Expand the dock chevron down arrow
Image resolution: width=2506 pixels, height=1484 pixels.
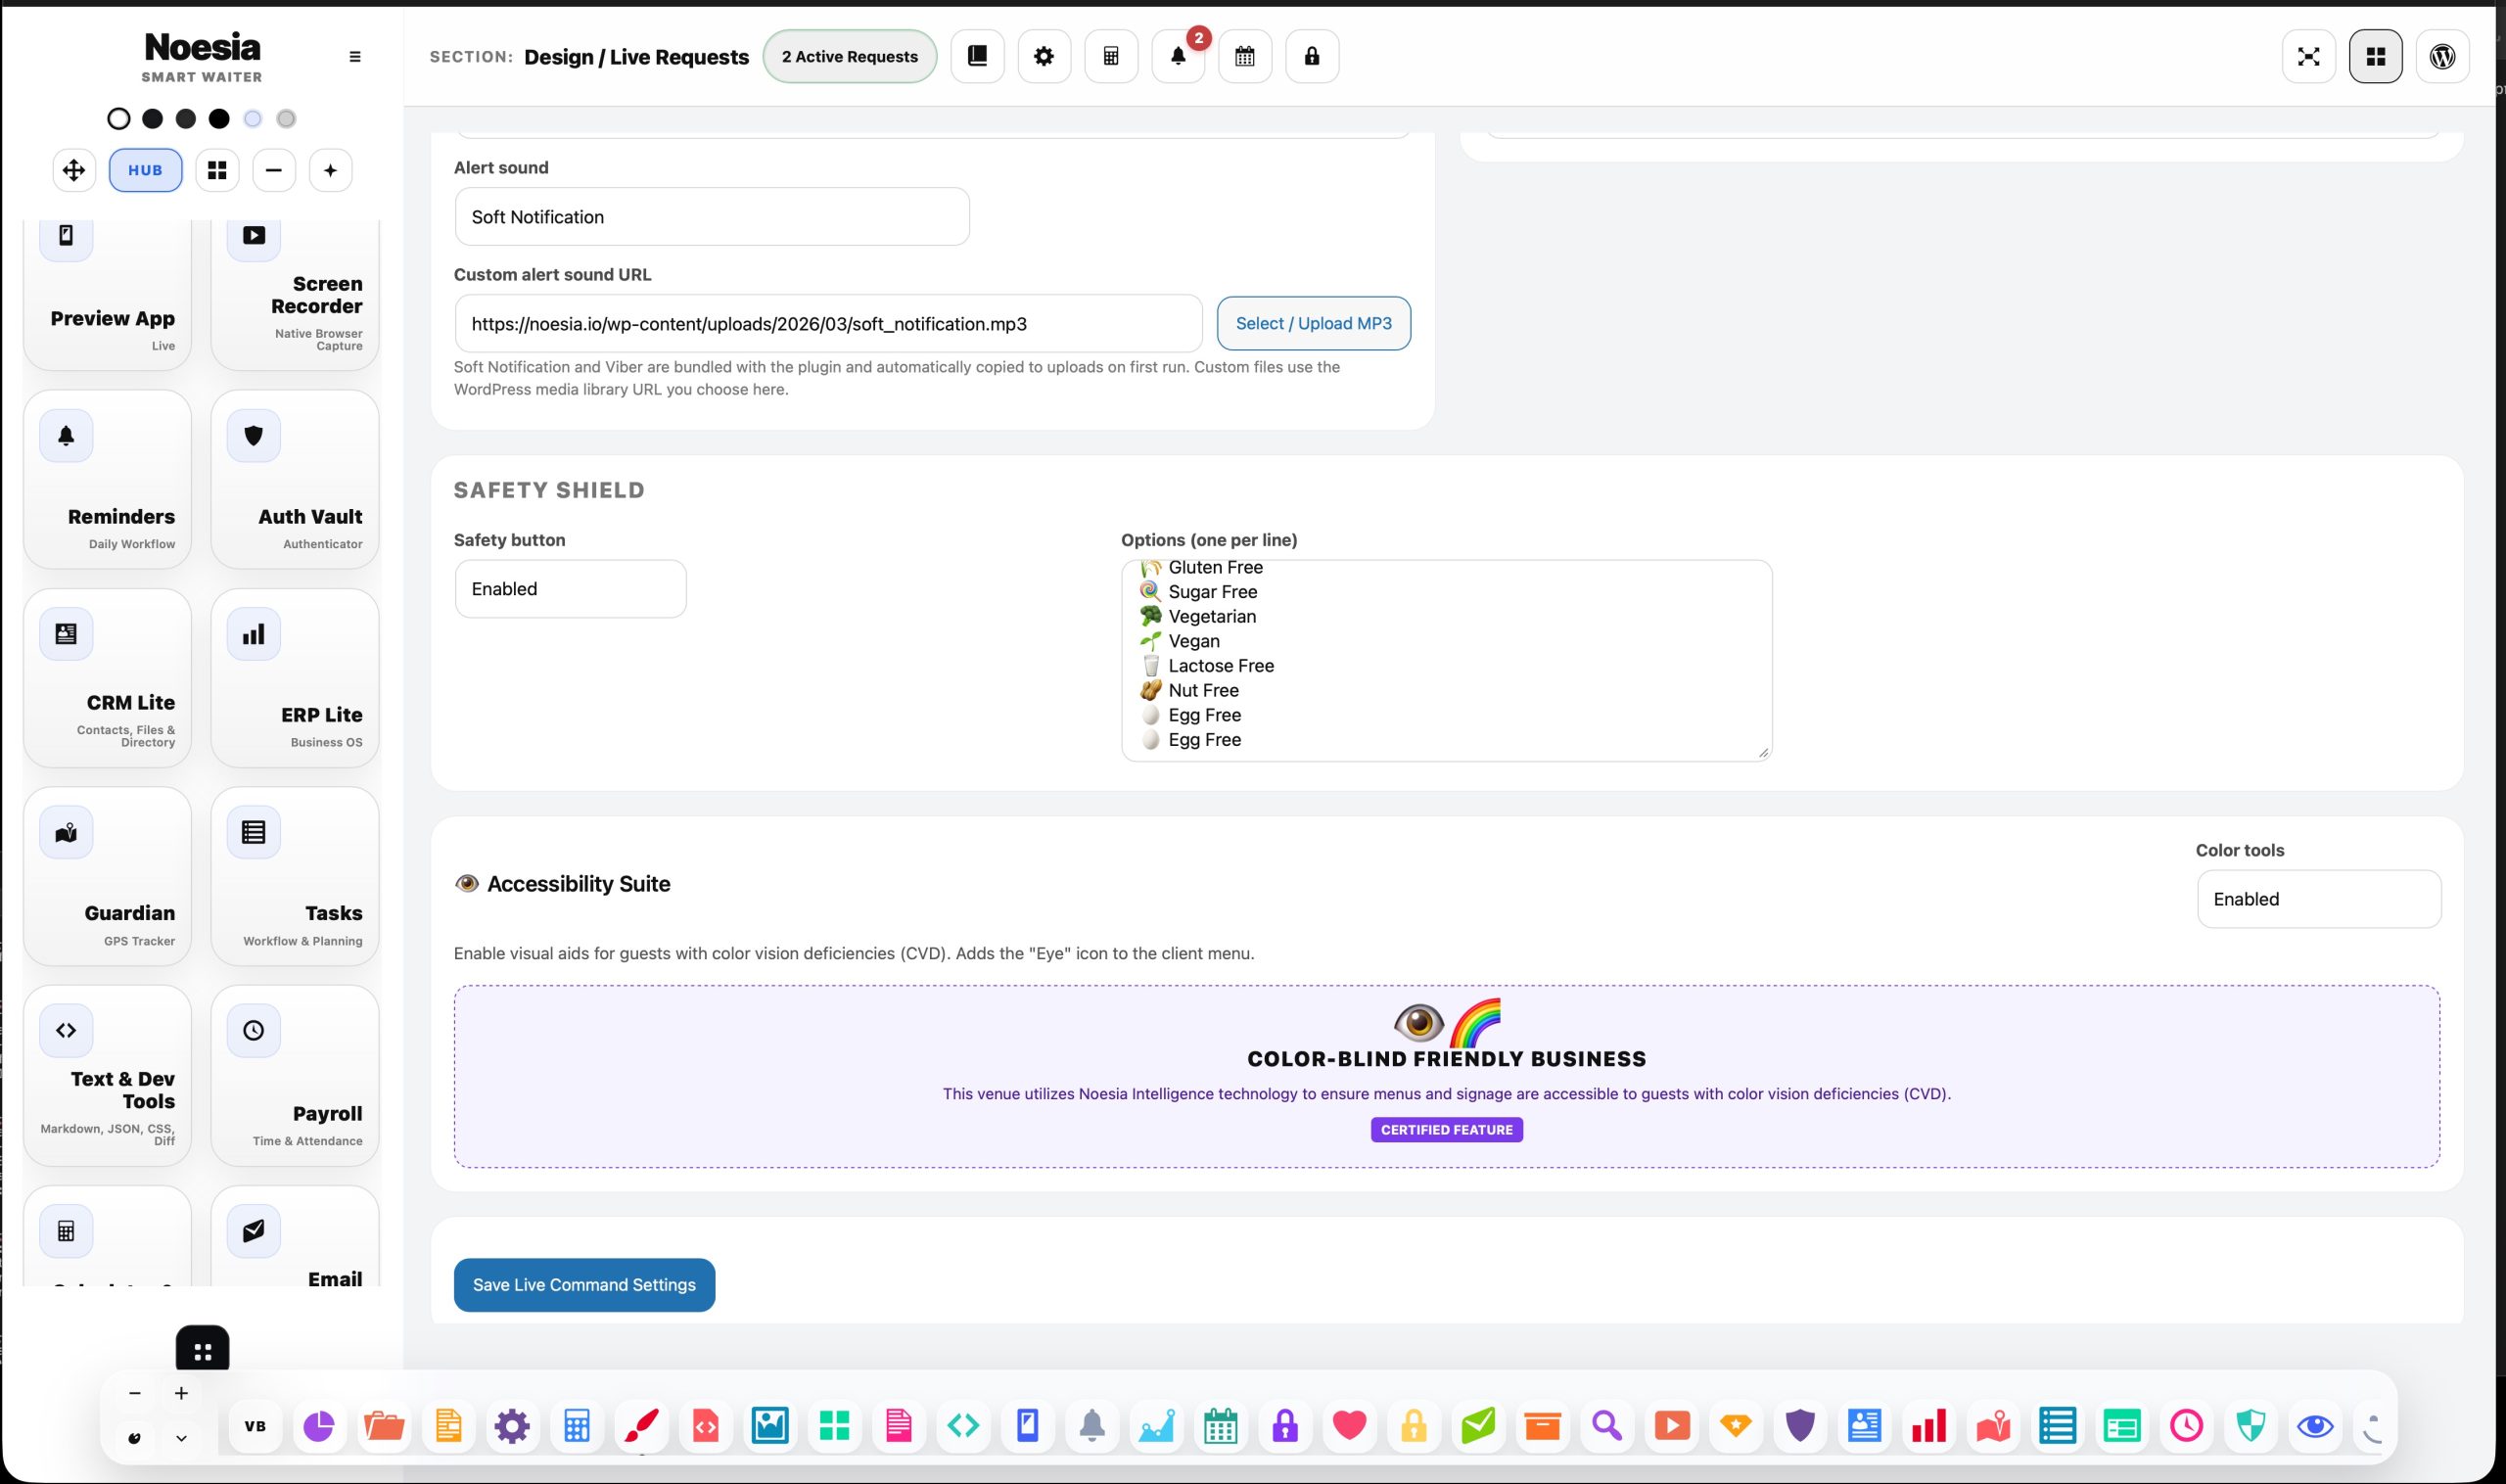pos(181,1439)
